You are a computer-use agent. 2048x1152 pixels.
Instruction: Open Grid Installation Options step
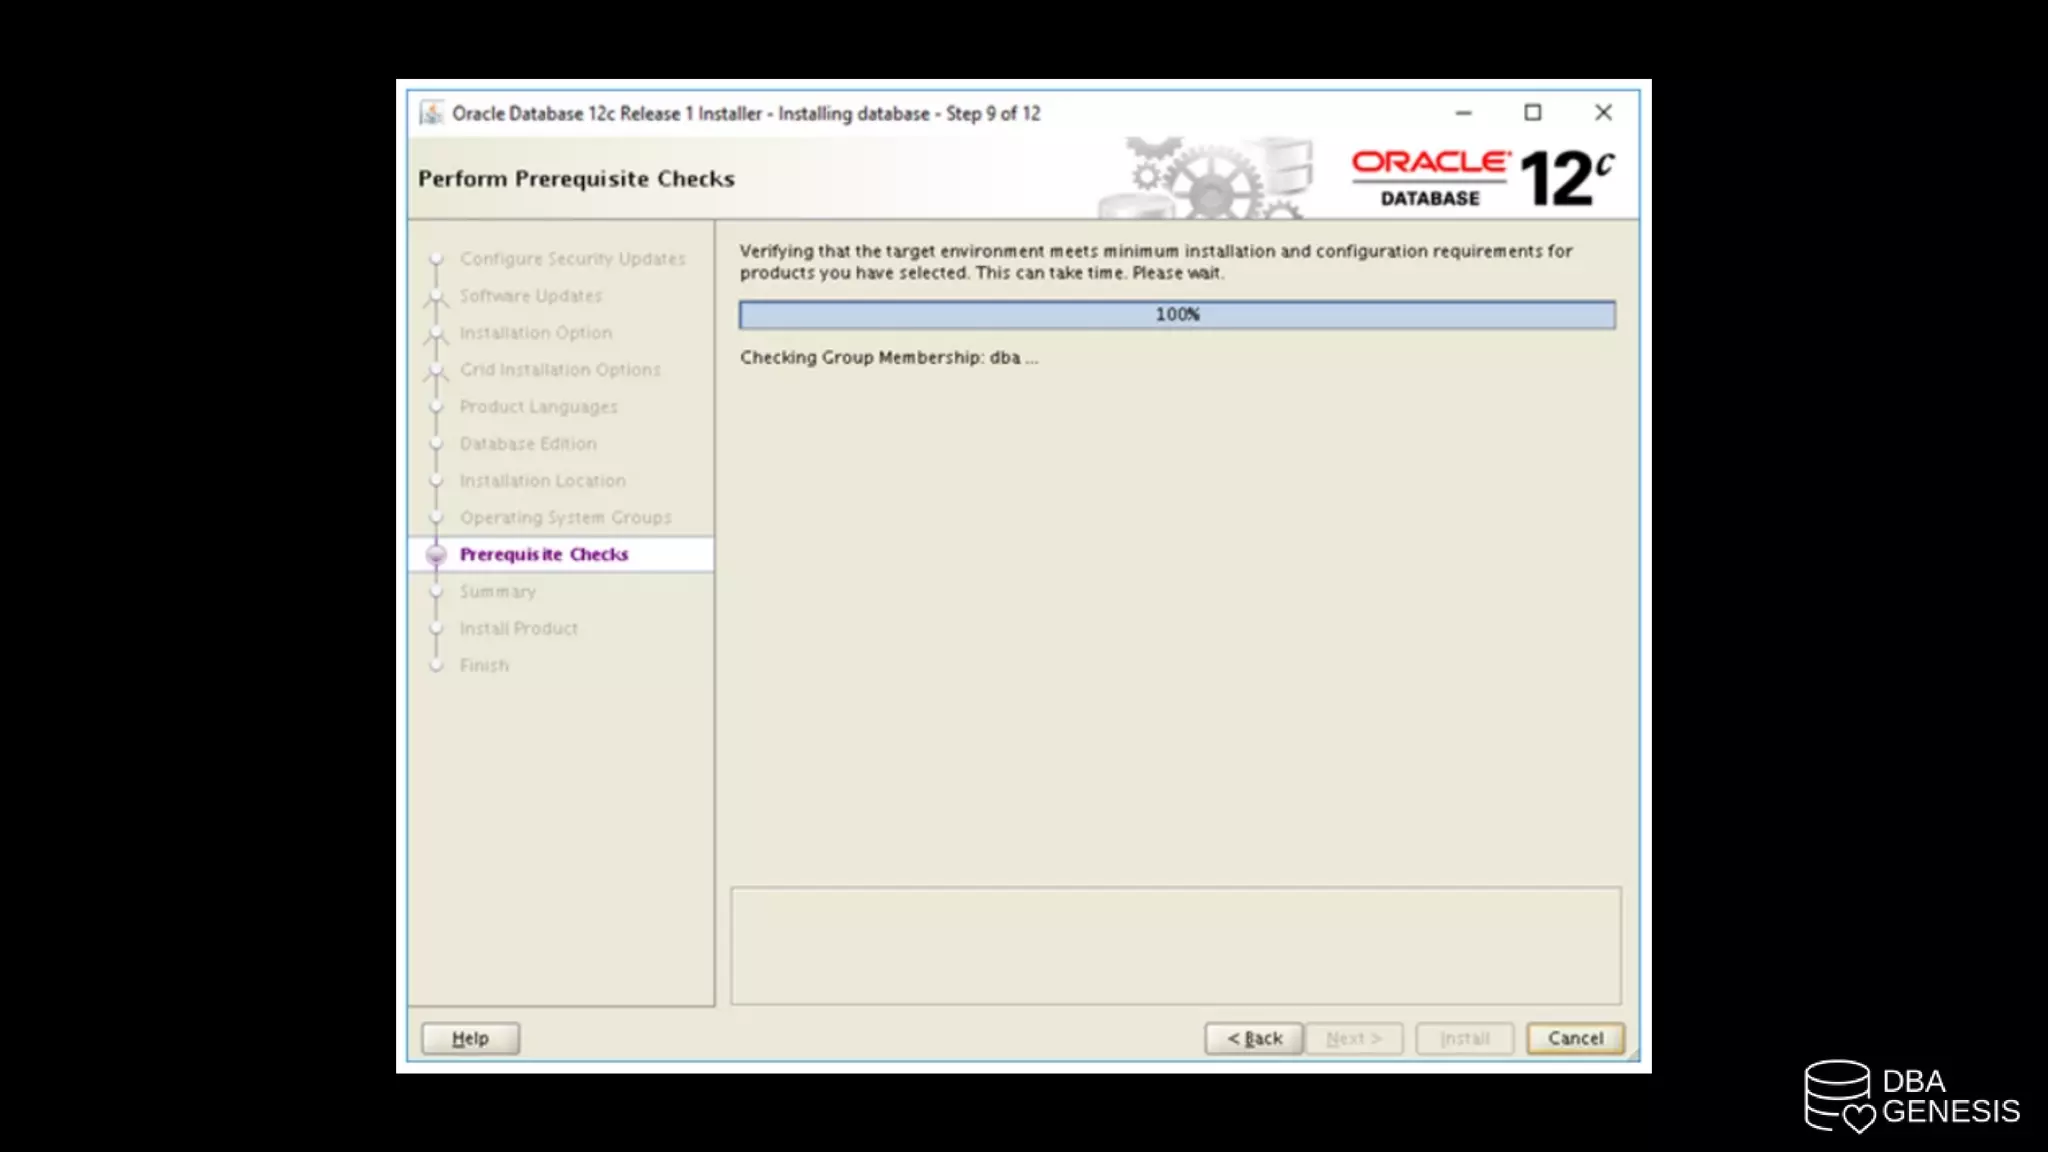tap(560, 370)
